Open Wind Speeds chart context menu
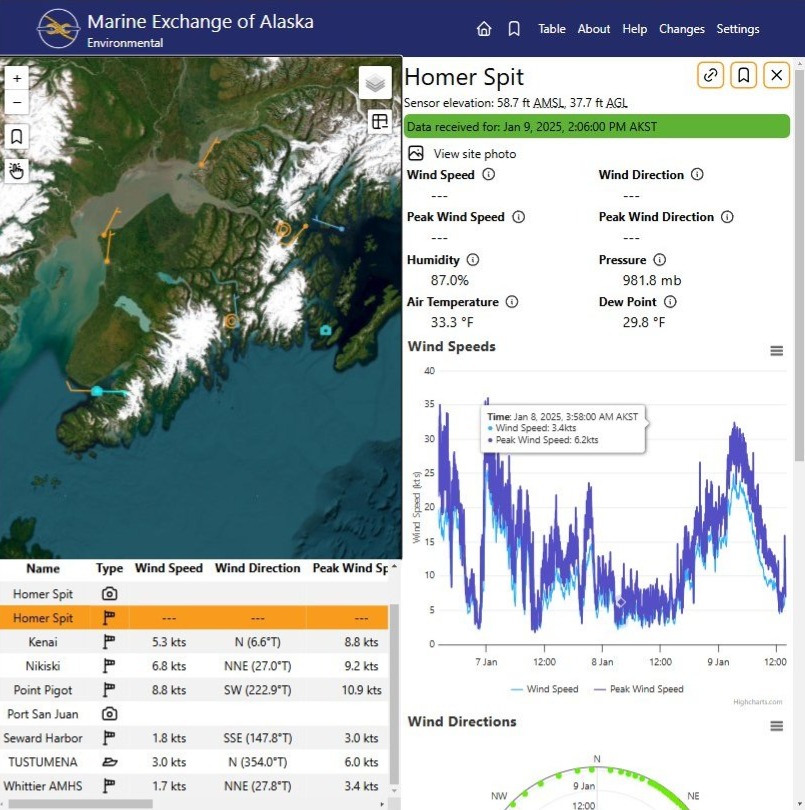The image size is (805, 810). point(776,351)
